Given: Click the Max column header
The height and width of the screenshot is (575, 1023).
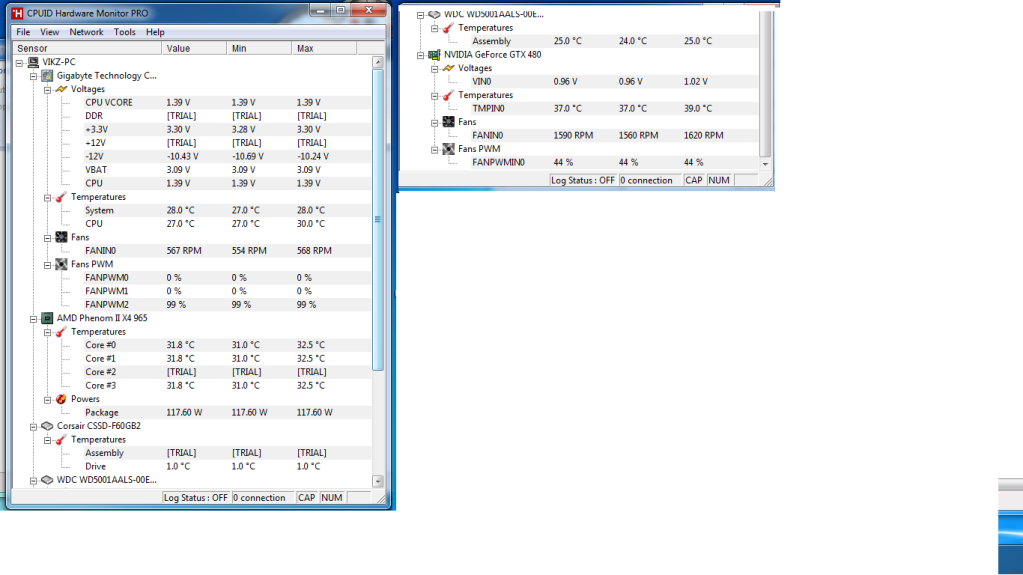Looking at the screenshot, I should pyautogui.click(x=305, y=48).
